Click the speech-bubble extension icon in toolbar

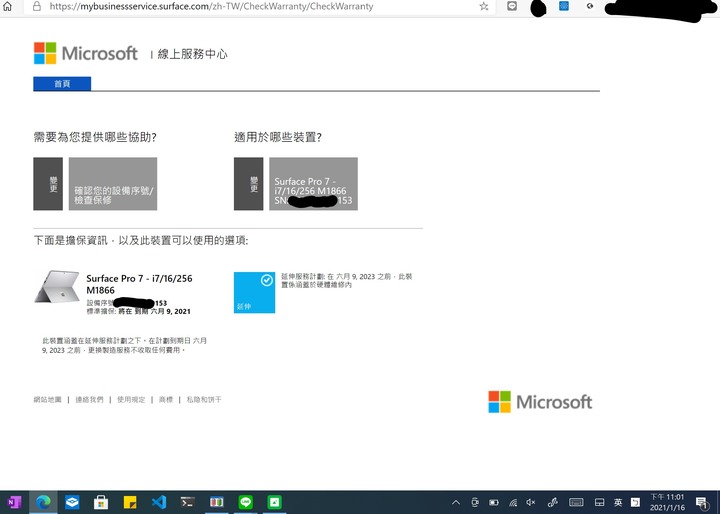pyautogui.click(x=512, y=6)
